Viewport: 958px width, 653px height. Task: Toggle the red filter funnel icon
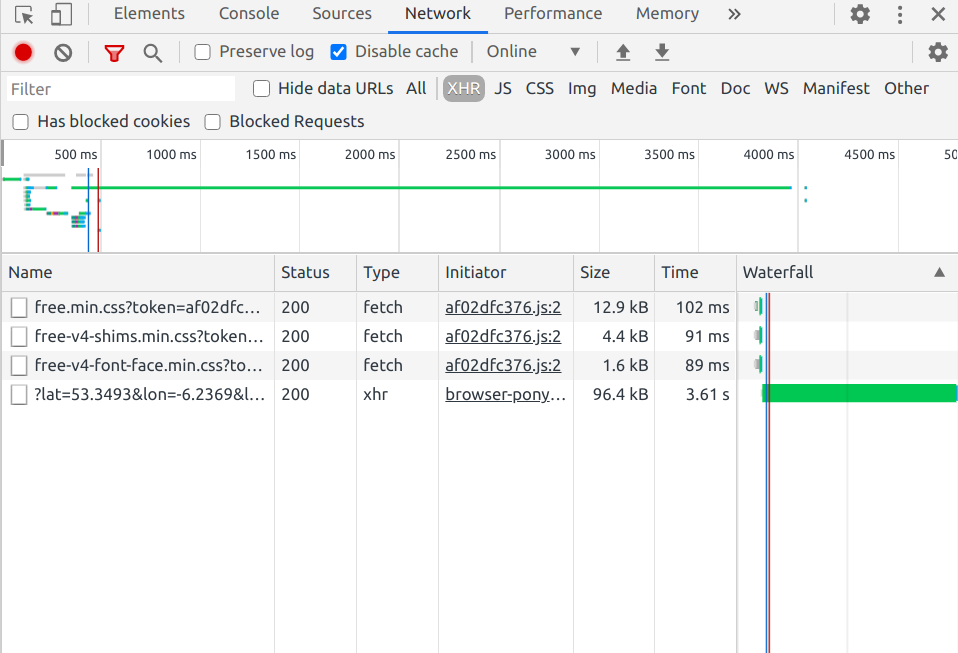click(x=115, y=53)
